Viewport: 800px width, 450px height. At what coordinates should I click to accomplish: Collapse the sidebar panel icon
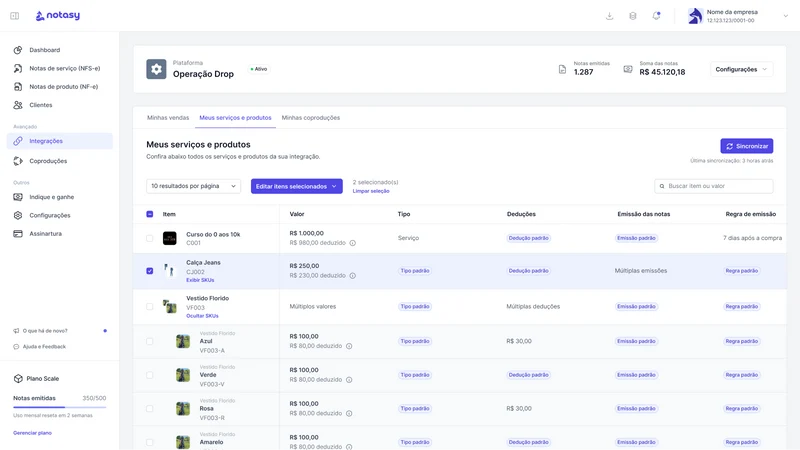tap(15, 16)
